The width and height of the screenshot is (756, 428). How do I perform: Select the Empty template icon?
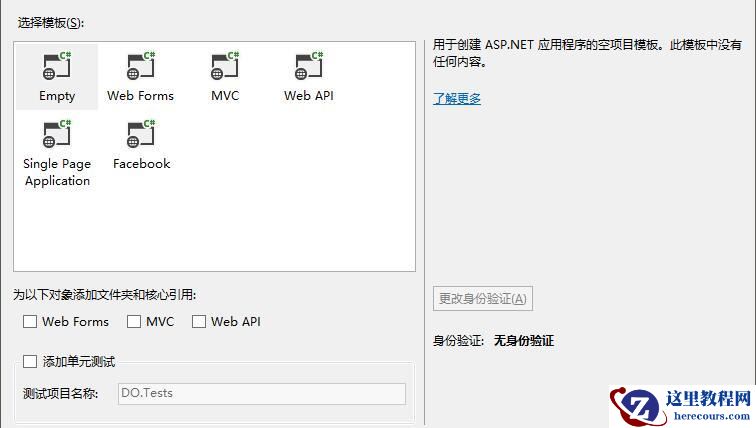click(57, 66)
